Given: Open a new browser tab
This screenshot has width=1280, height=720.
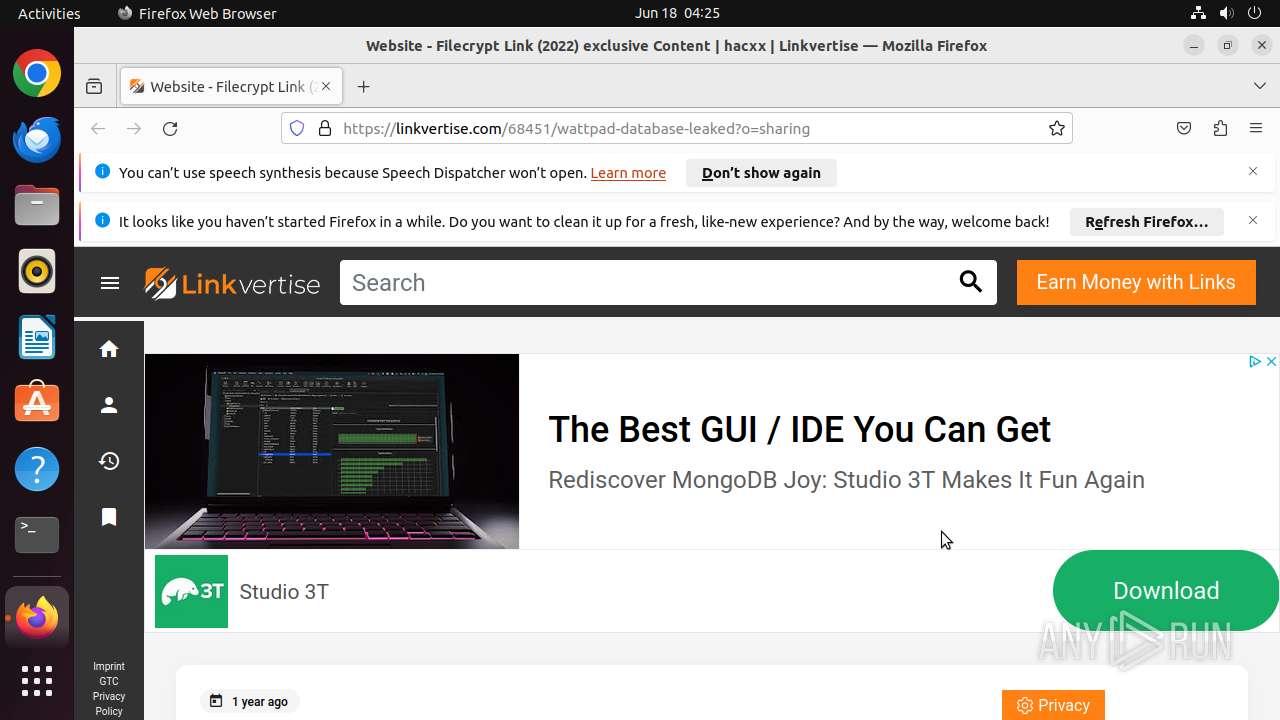Looking at the screenshot, I should (363, 87).
